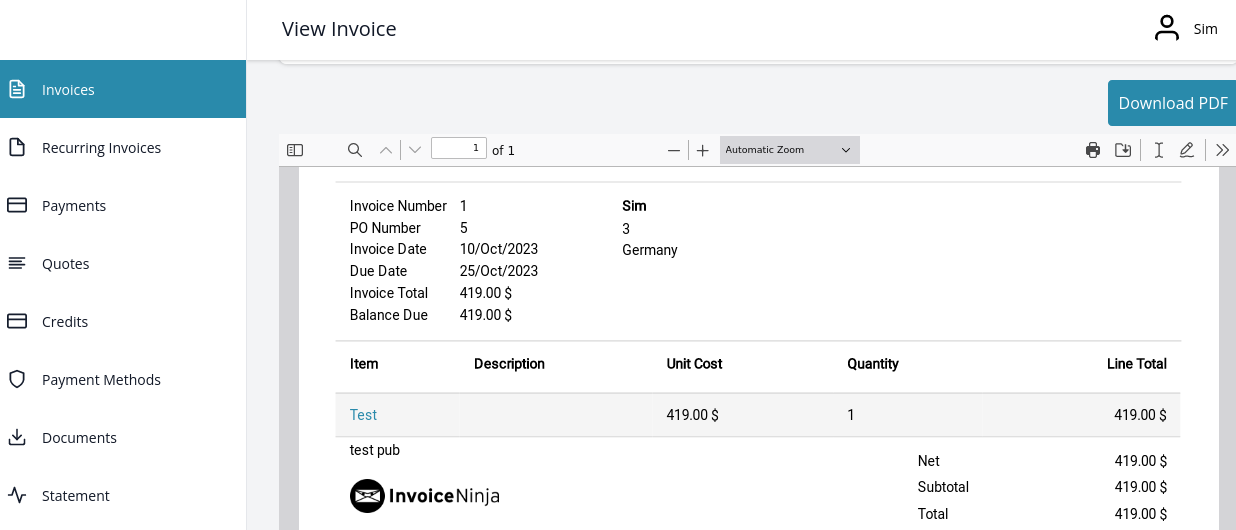1236x530 pixels.
Task: Go to previous PDF page arrow
Action: (x=386, y=150)
